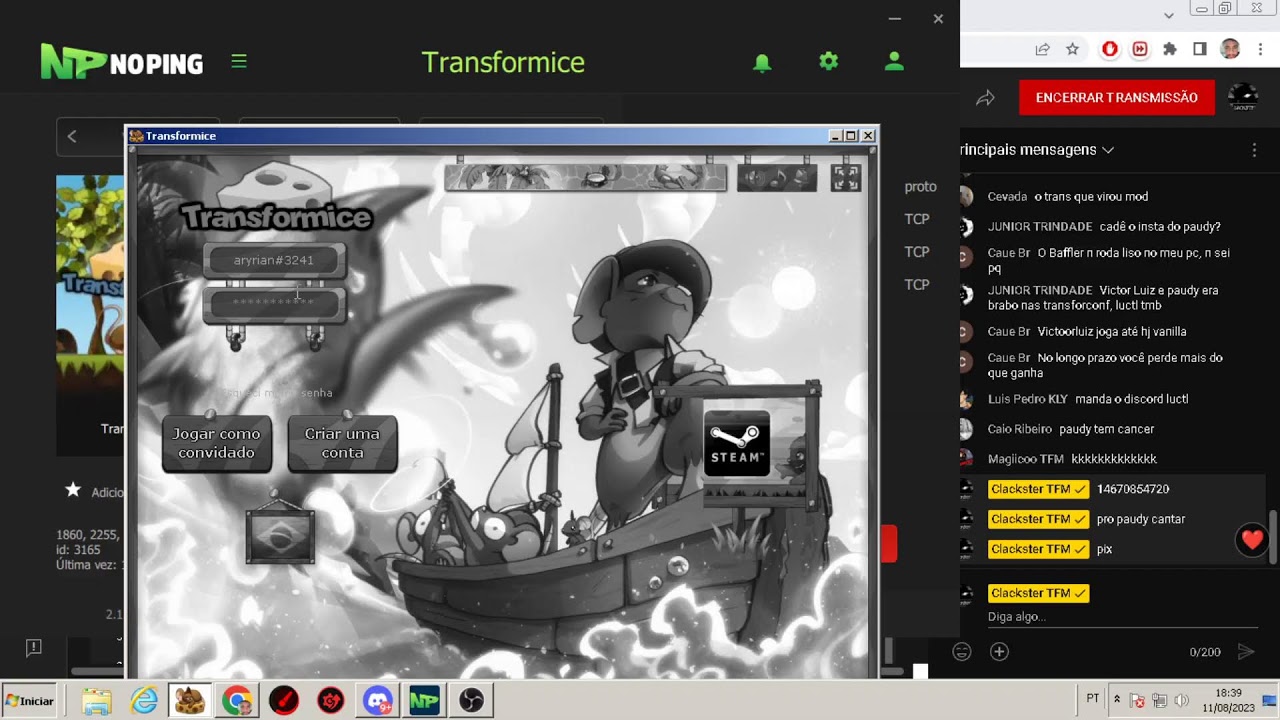Viewport: 1280px width, 720px height.
Task: Open the red fast-forward extension icon
Action: click(x=1140, y=49)
